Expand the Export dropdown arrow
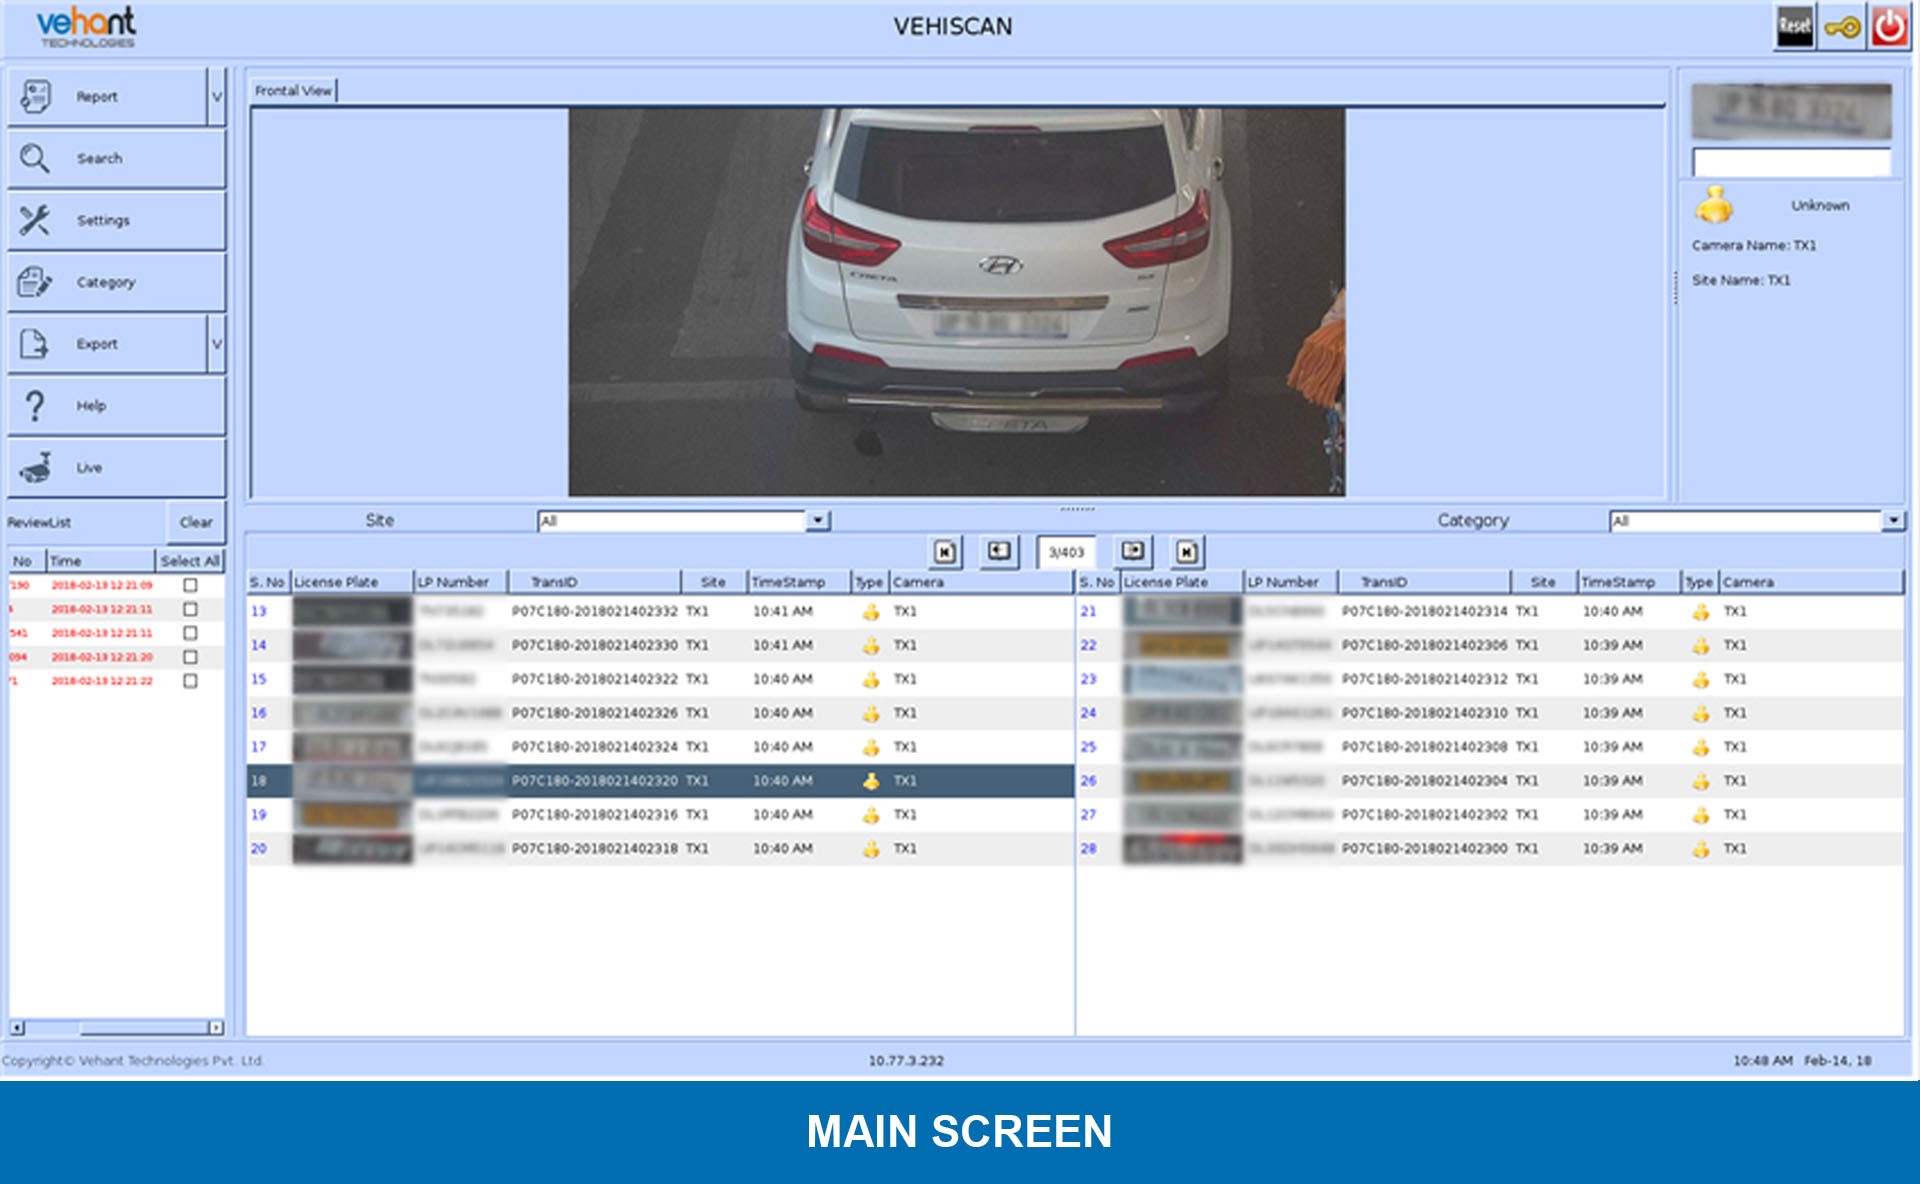The height and width of the screenshot is (1184, 1920). click(x=217, y=345)
